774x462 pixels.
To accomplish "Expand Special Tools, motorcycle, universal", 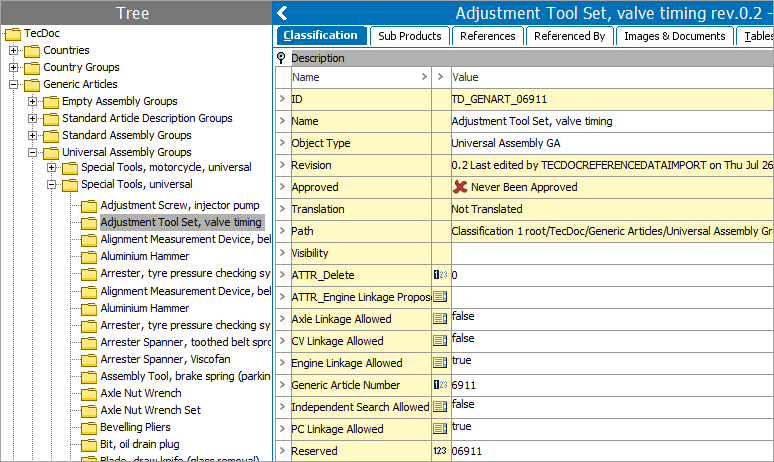I will pos(51,168).
